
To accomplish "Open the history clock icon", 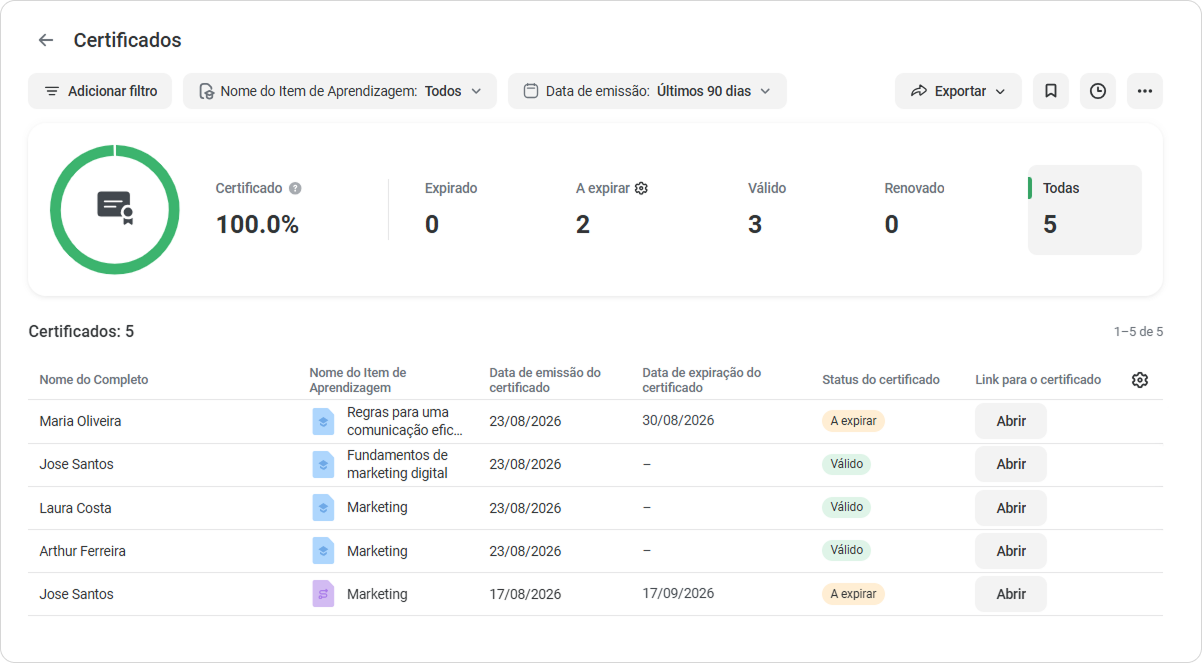I will pos(1098,91).
